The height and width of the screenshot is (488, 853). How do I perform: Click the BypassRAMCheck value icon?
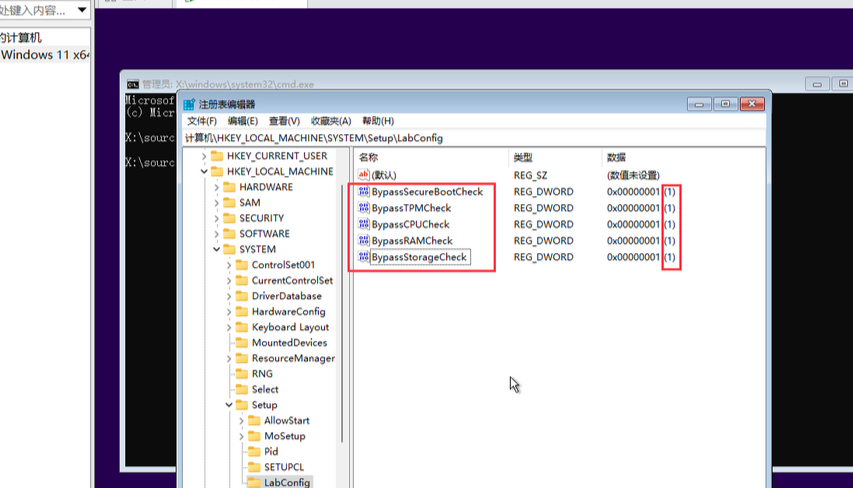point(364,241)
